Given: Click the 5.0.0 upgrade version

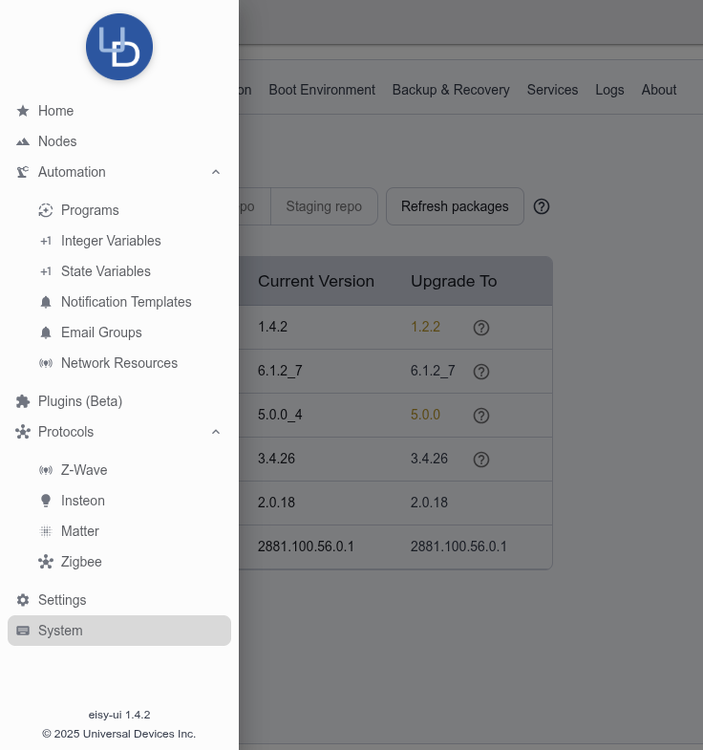Looking at the screenshot, I should (426, 415).
